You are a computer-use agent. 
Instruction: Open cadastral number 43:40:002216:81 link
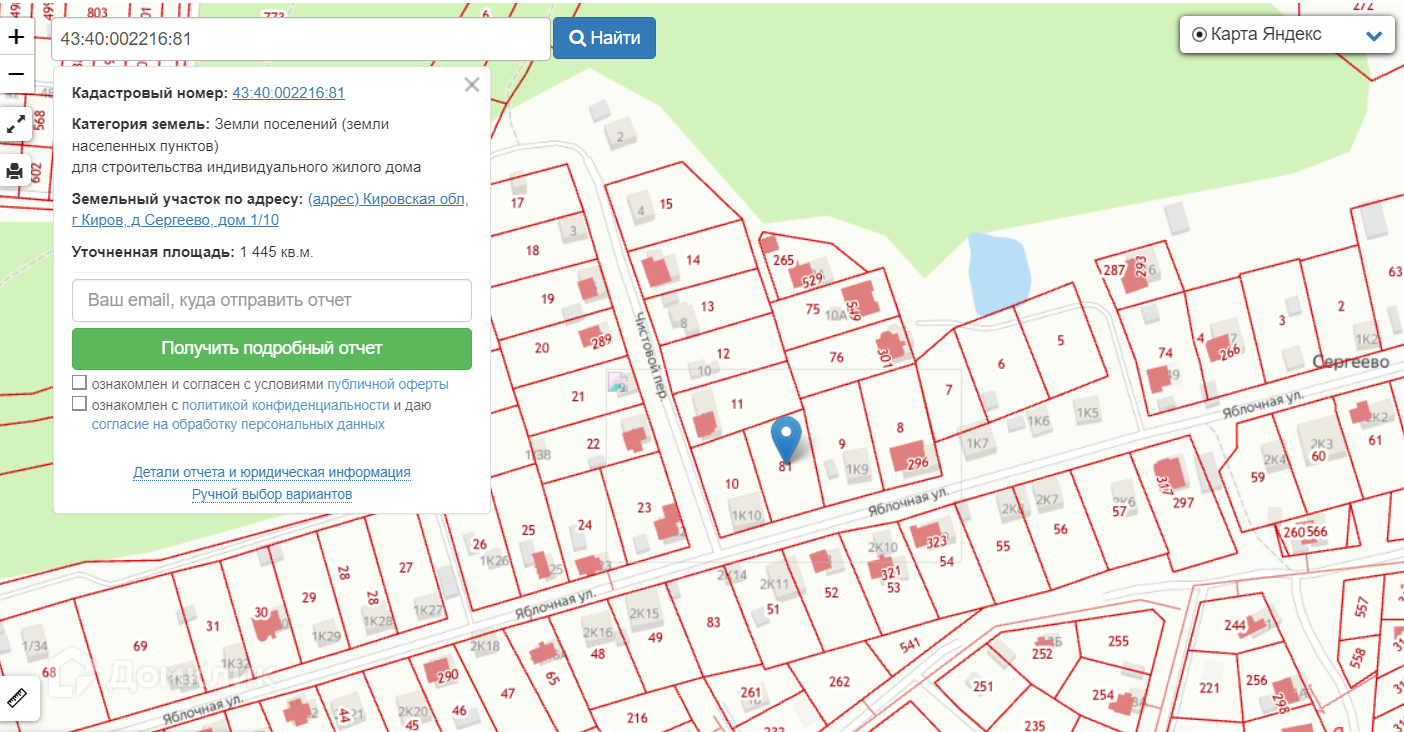288,93
